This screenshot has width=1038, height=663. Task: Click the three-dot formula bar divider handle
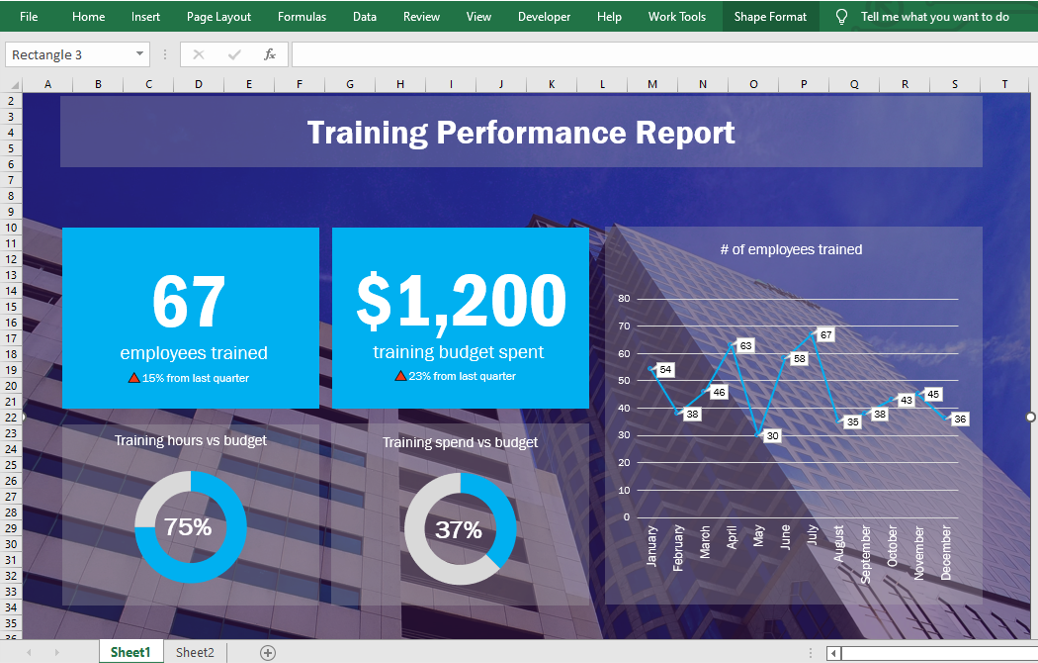(x=165, y=54)
